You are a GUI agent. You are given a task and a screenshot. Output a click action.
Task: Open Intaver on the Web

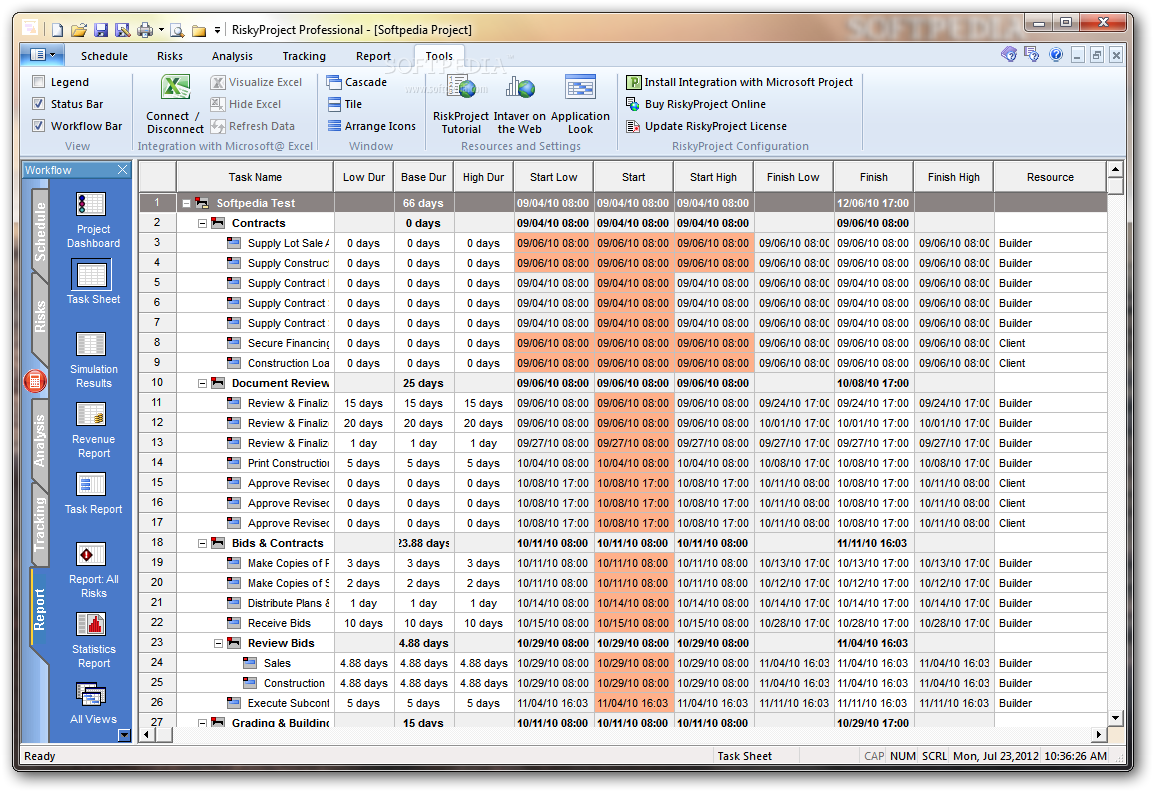pos(520,104)
